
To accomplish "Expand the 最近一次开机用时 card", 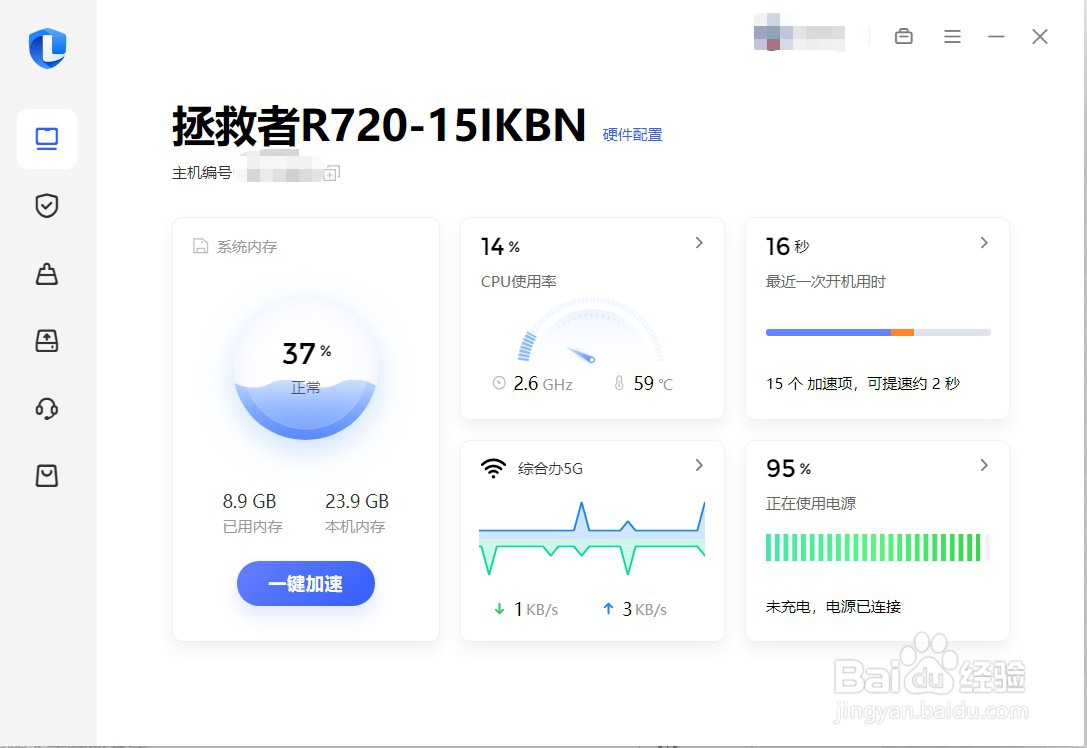I will 983,243.
